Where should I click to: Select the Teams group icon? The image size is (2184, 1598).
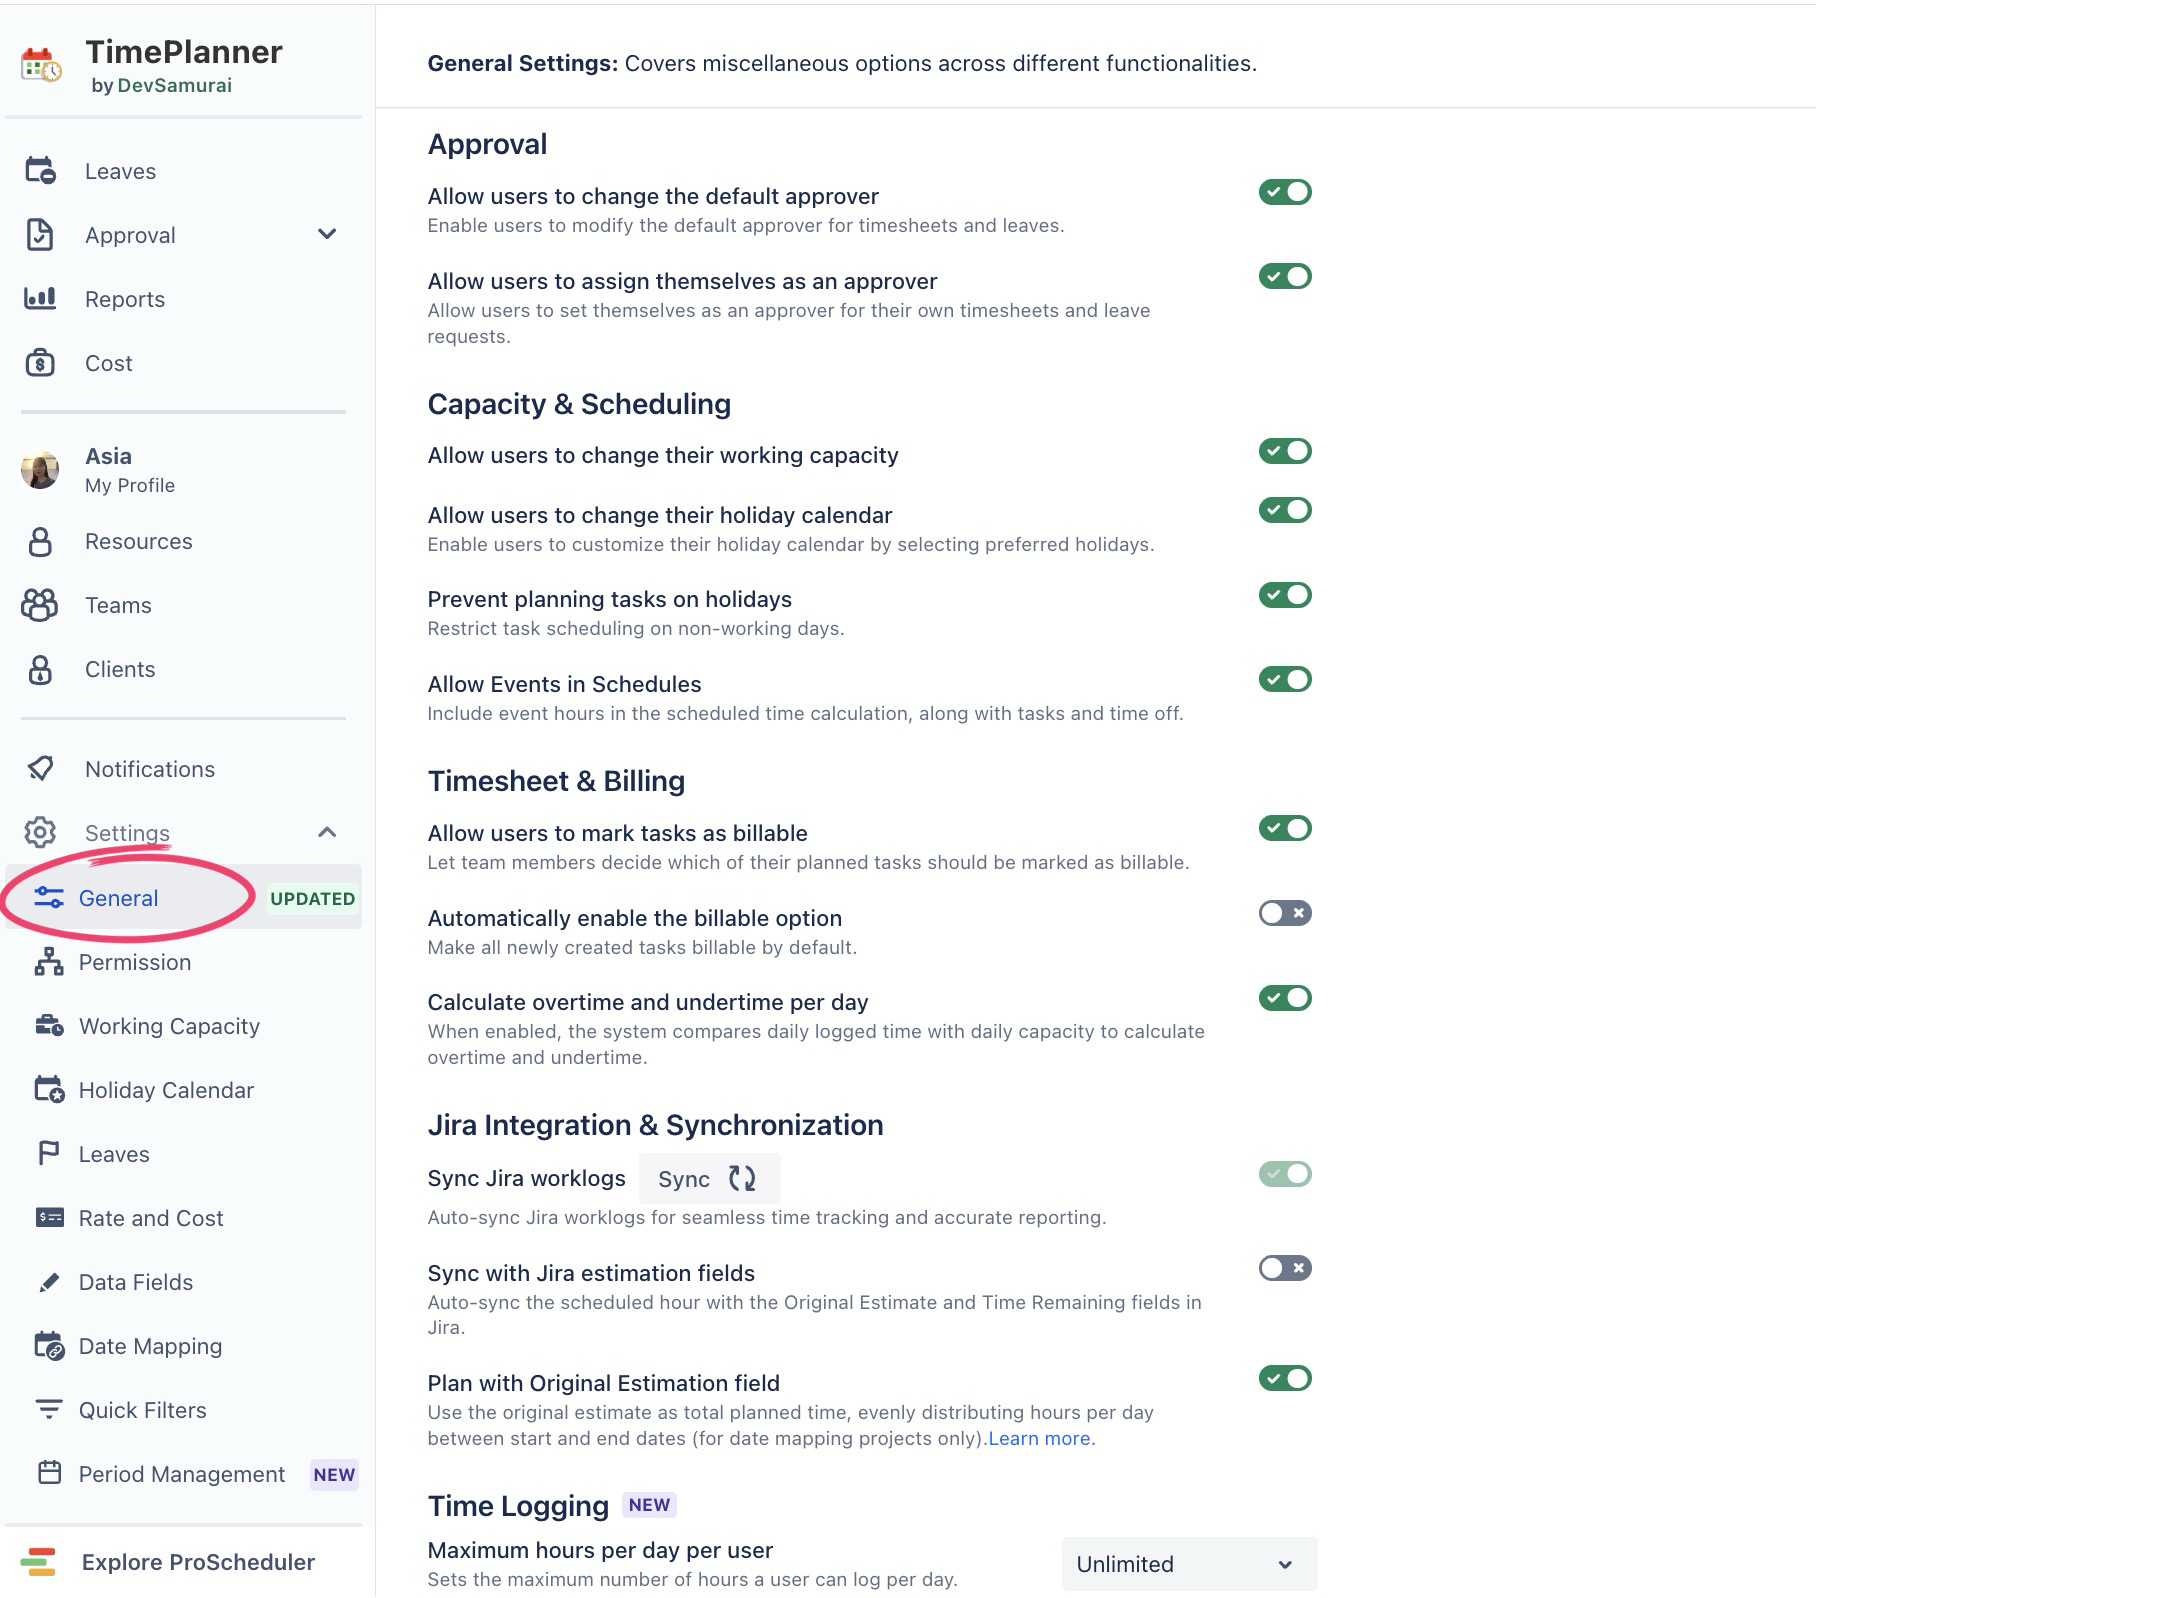(x=40, y=605)
